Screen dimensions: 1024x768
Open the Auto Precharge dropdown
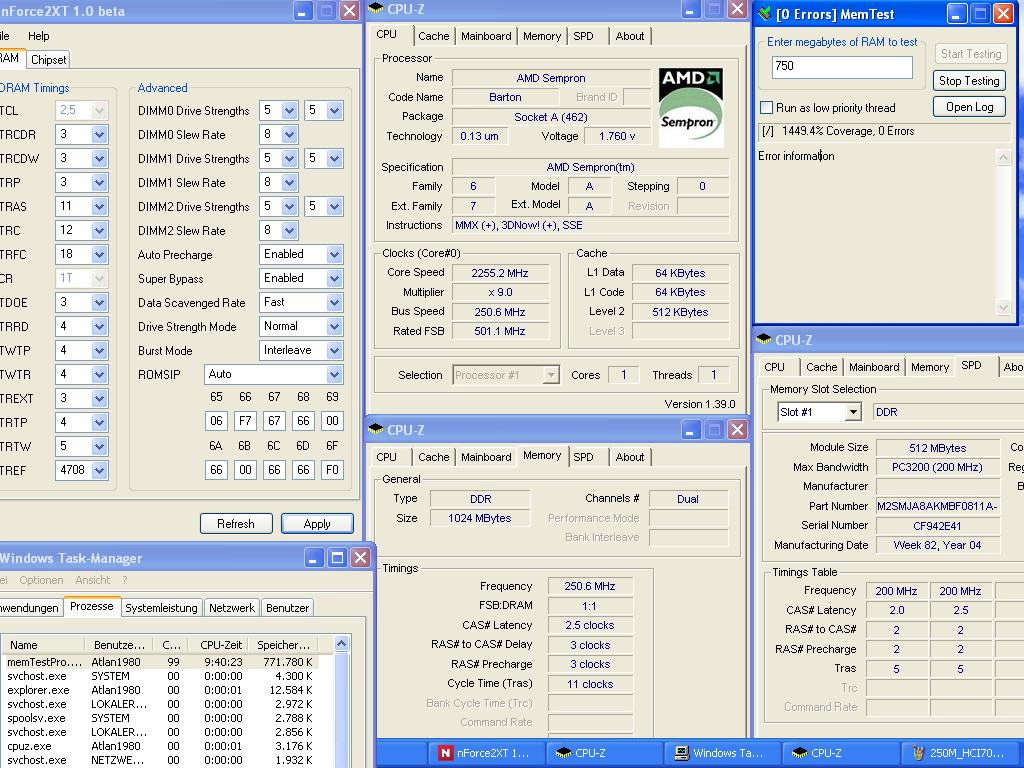pos(334,255)
